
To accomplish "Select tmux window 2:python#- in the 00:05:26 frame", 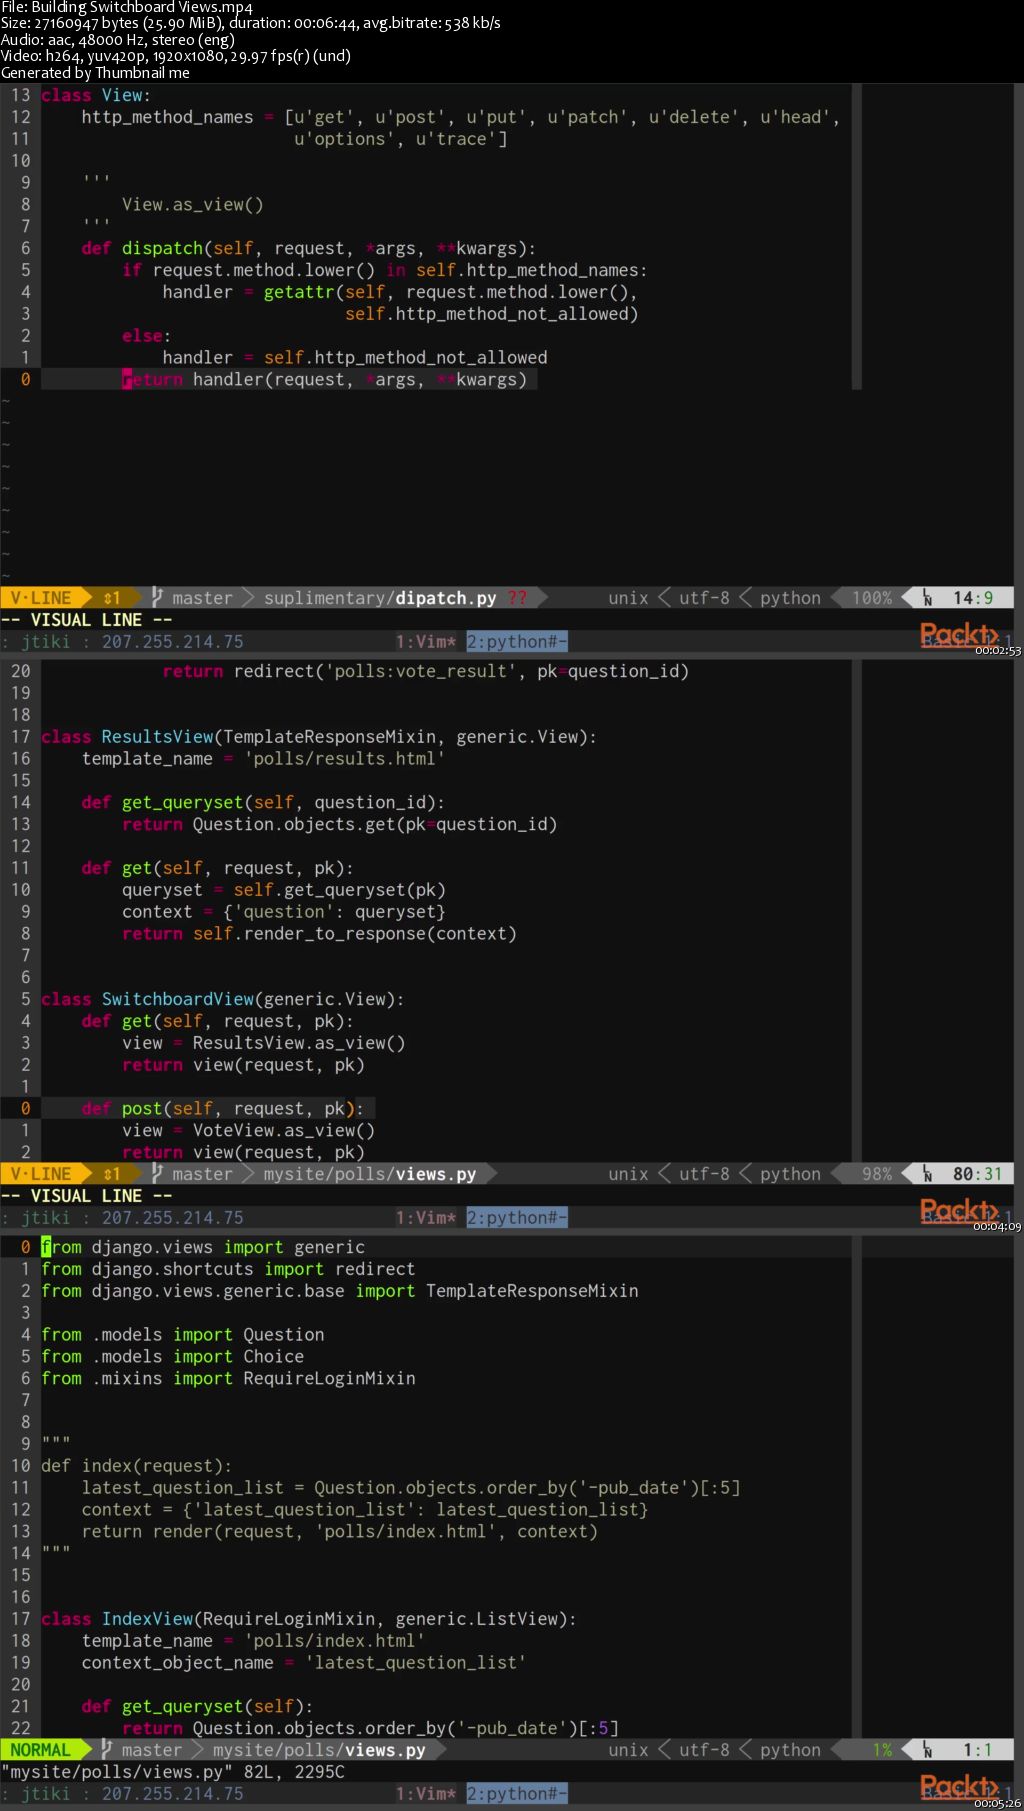I will [x=517, y=1794].
